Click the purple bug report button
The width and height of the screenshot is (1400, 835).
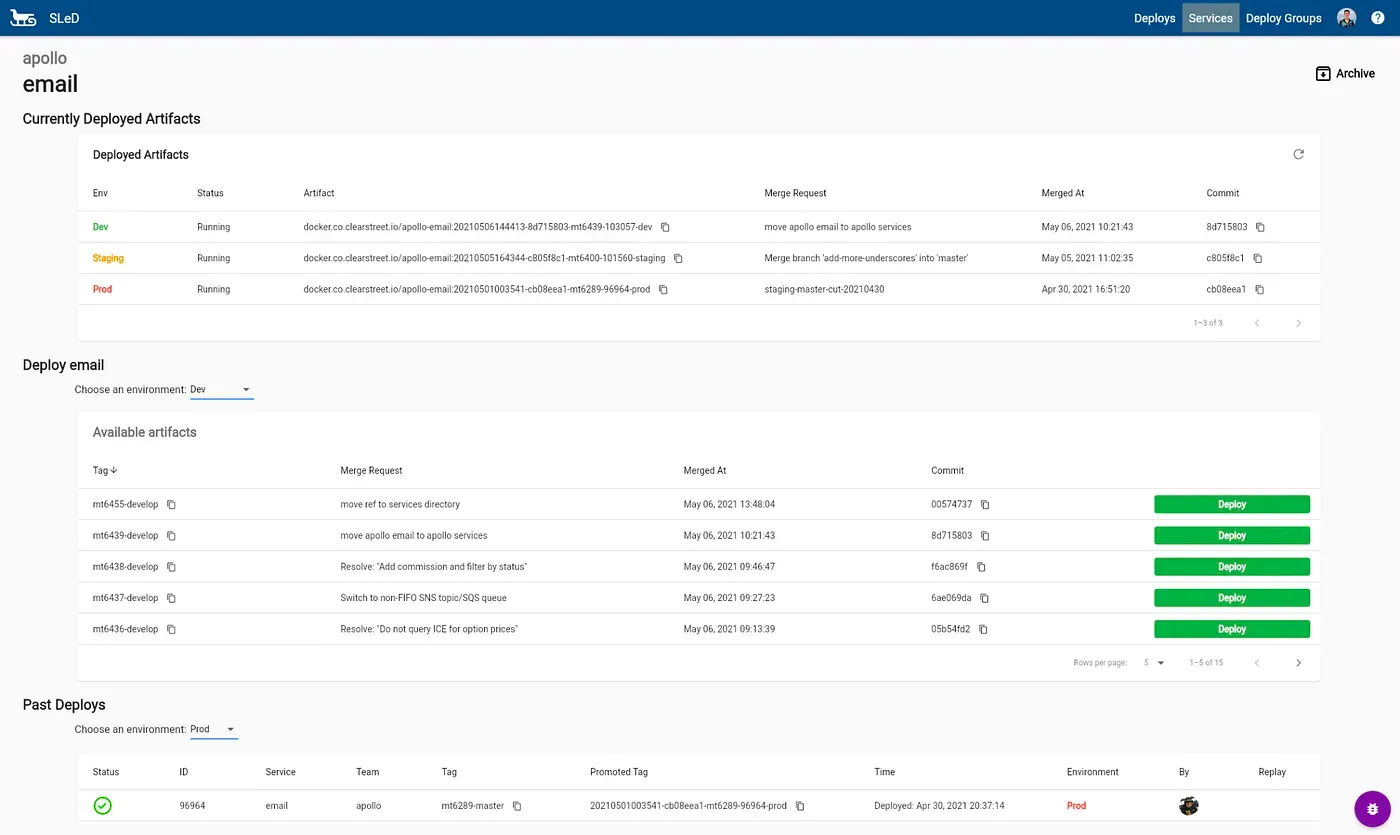(1372, 808)
